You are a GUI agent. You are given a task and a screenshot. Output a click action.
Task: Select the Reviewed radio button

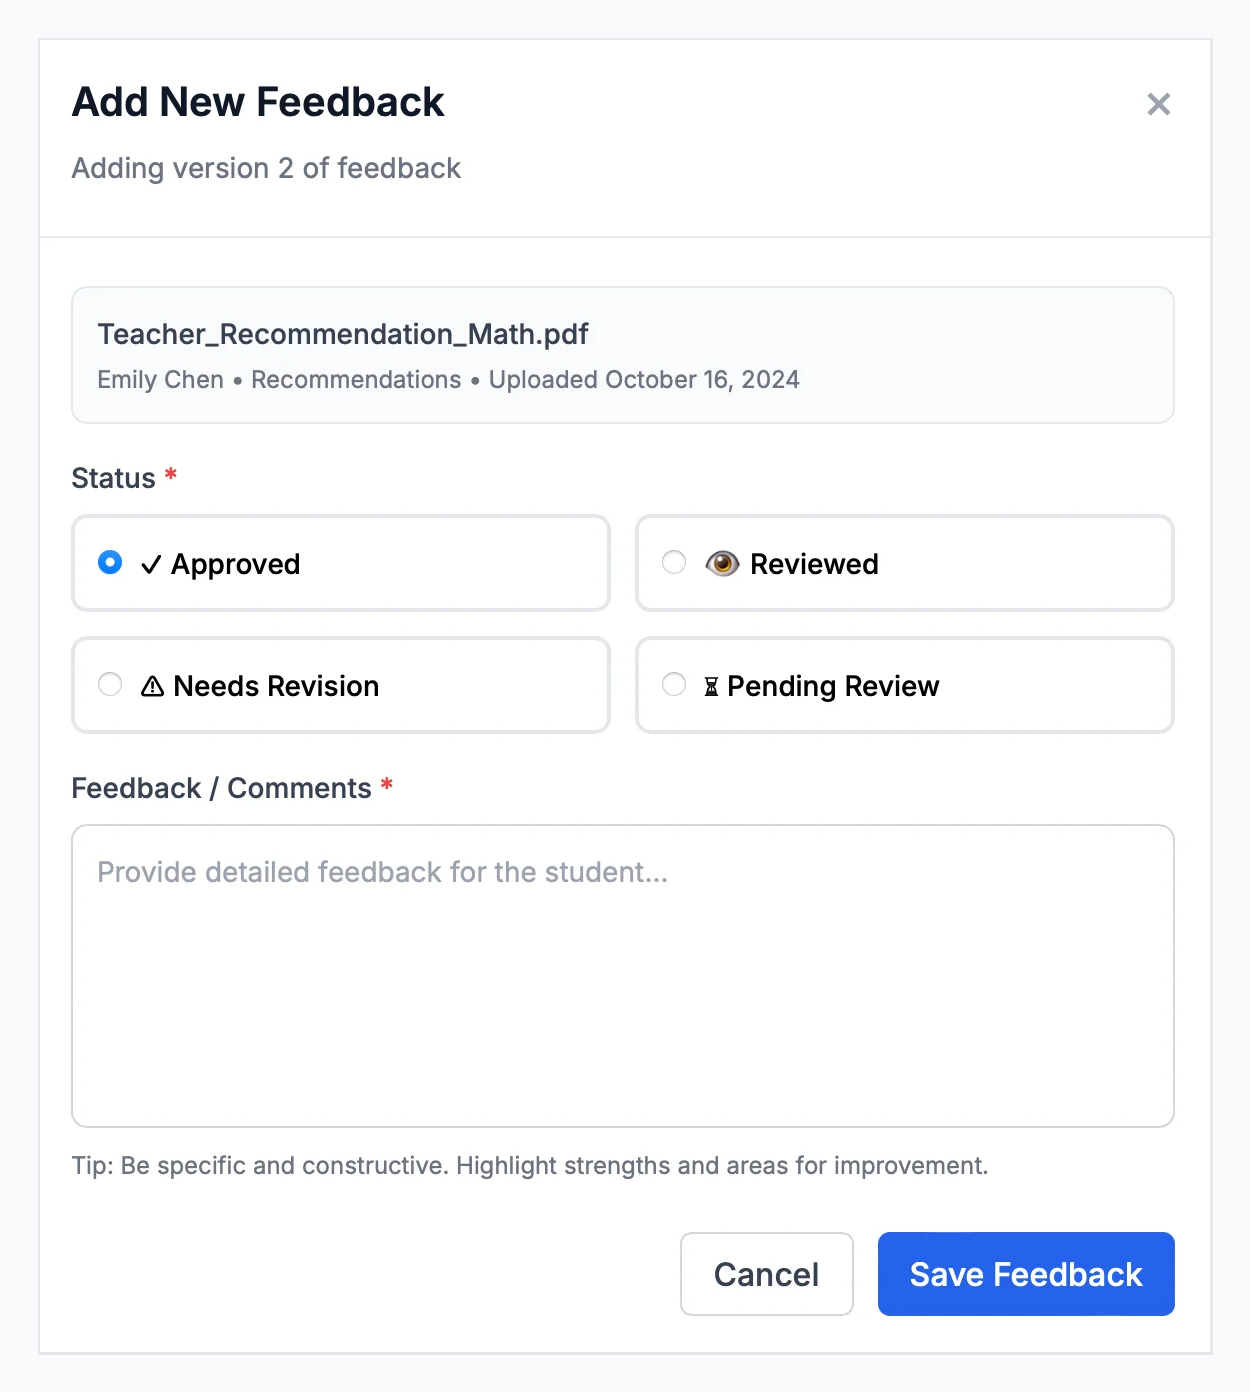coord(674,563)
